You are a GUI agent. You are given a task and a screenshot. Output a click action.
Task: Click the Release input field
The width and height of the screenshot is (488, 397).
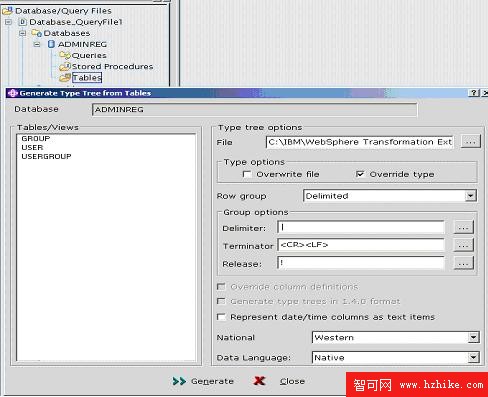pos(361,263)
